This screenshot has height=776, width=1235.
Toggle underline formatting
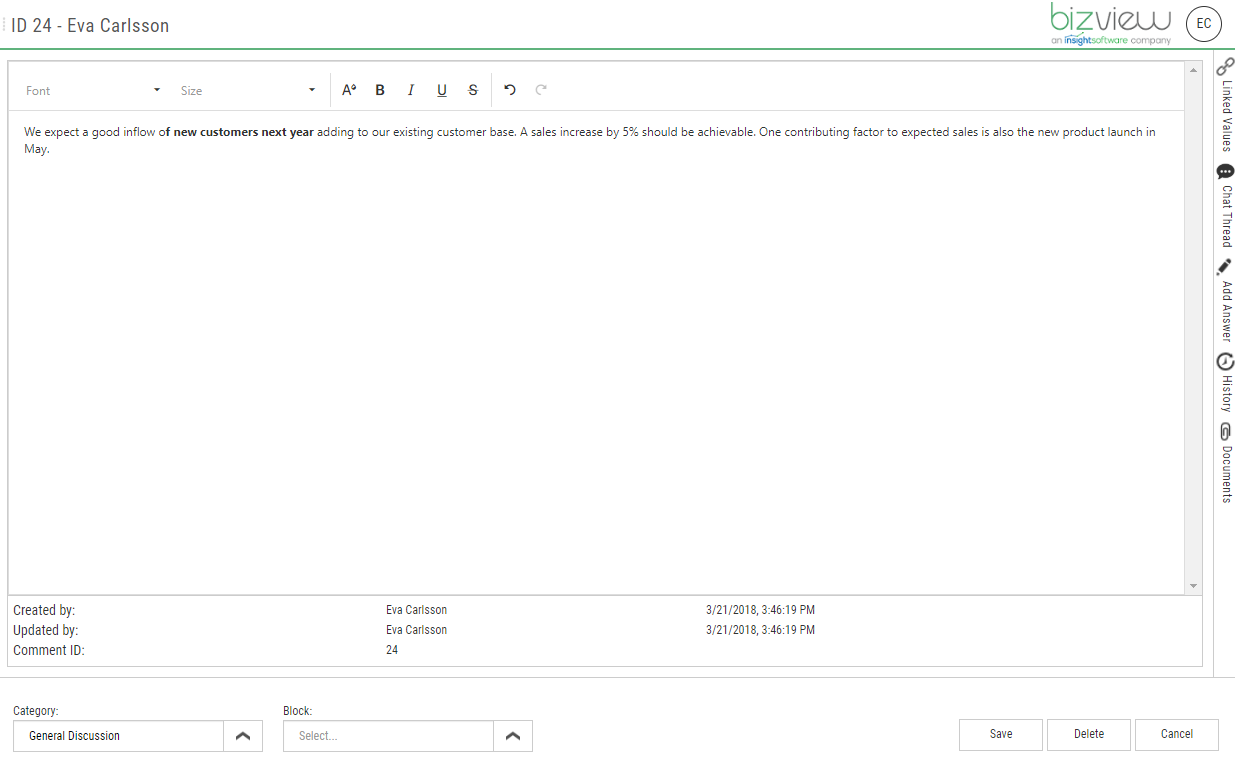coord(441,90)
